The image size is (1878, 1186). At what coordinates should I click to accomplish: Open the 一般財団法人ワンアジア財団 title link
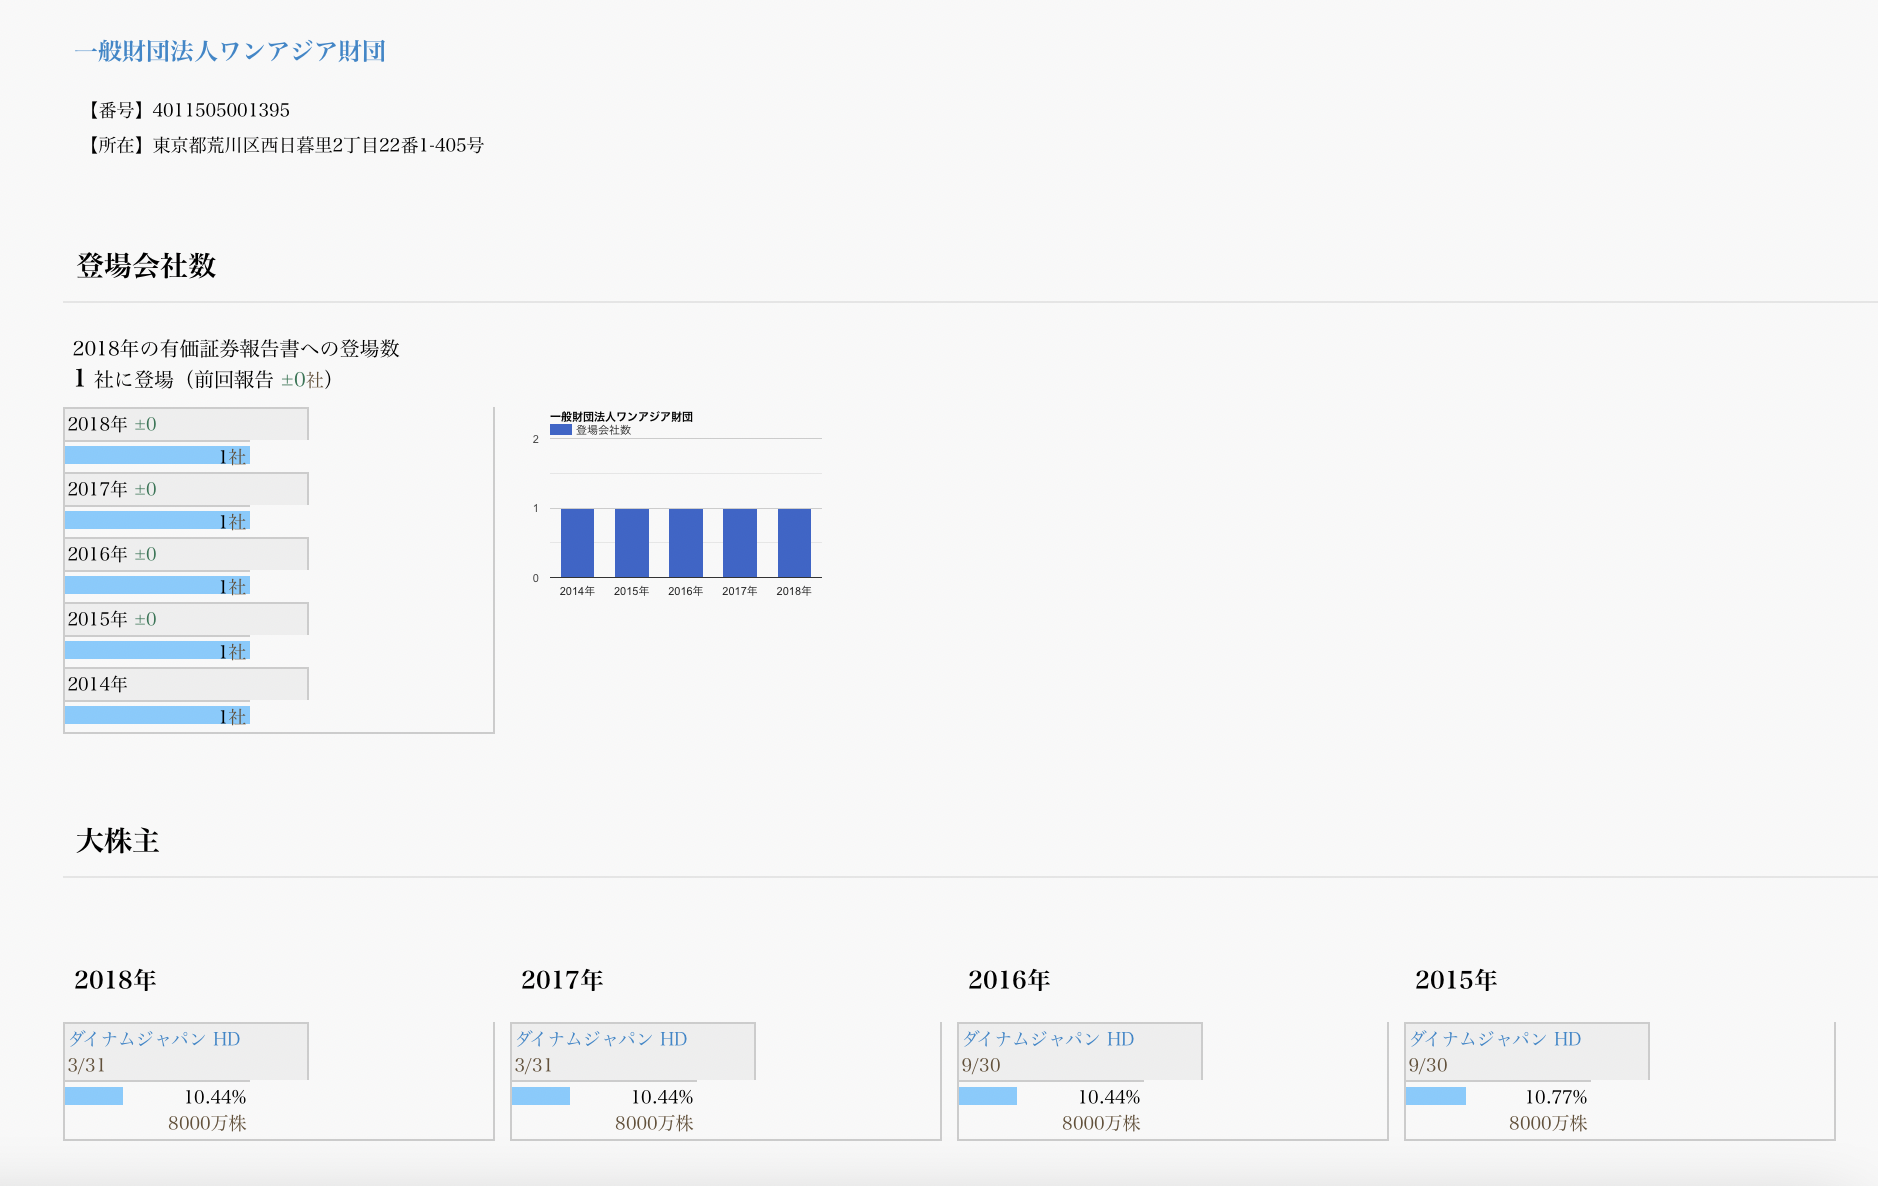click(x=230, y=51)
